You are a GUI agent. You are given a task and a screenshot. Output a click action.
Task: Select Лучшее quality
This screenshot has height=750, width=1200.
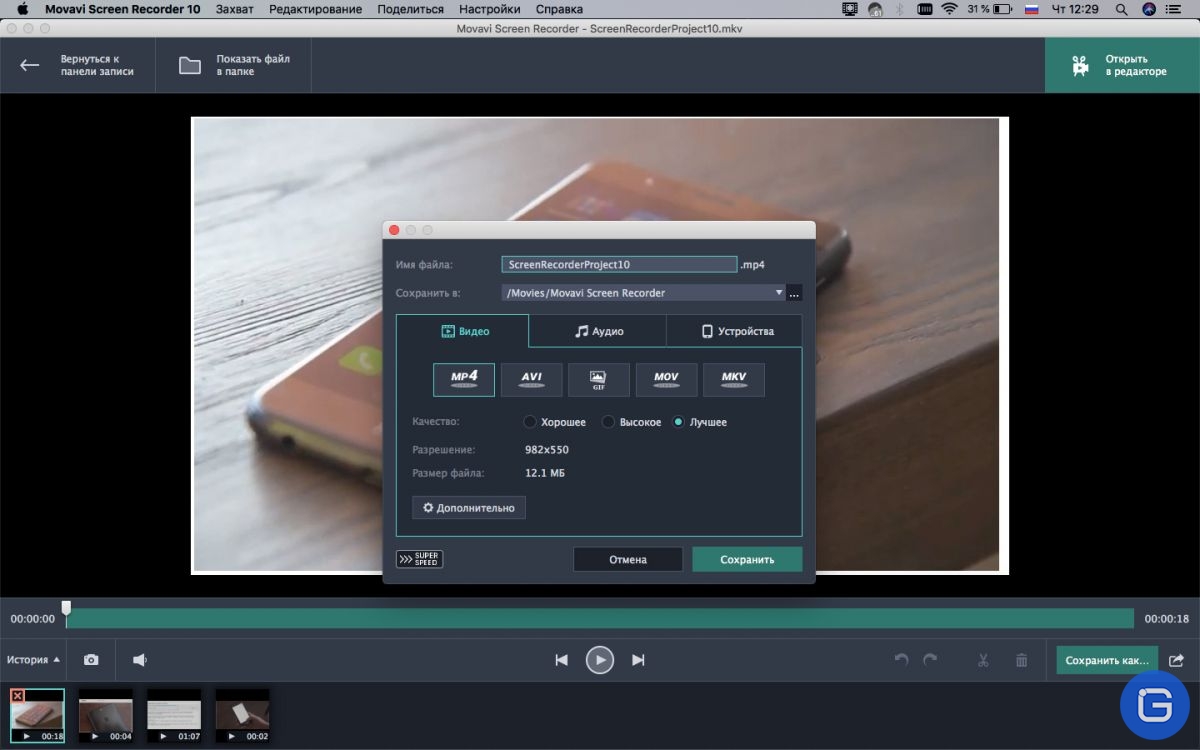pyautogui.click(x=699, y=422)
